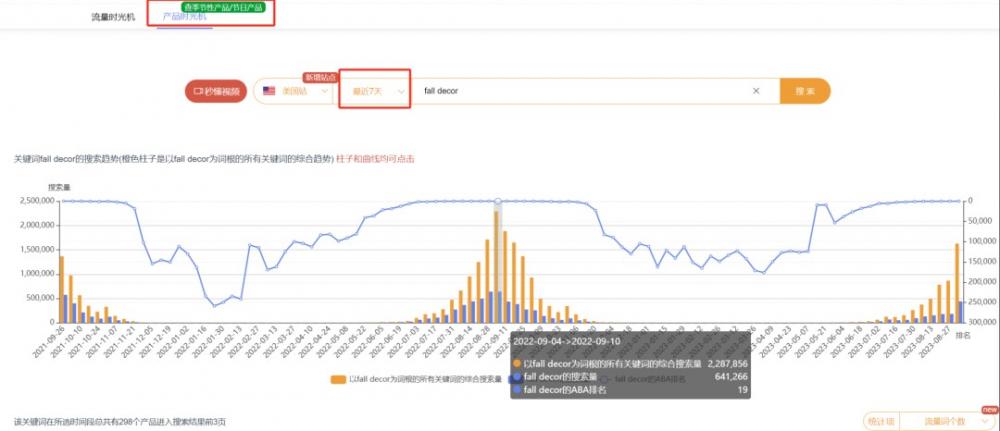Screen dimensions: 1000x431
Task: Toggle the fall decor的ABA排名 legend item
Action: (x=643, y=379)
